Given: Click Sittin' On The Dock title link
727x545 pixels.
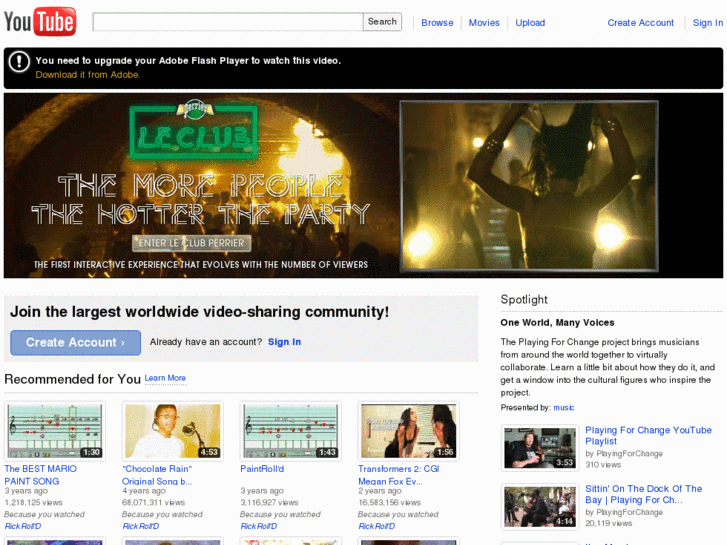Looking at the screenshot, I should (x=643, y=494).
